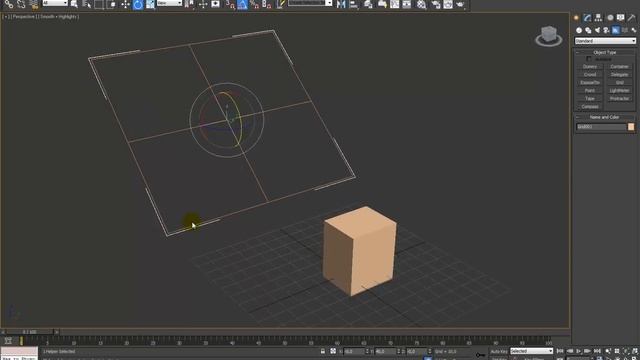
Task: Open the Select by Name dialog
Action: tap(87, 4)
